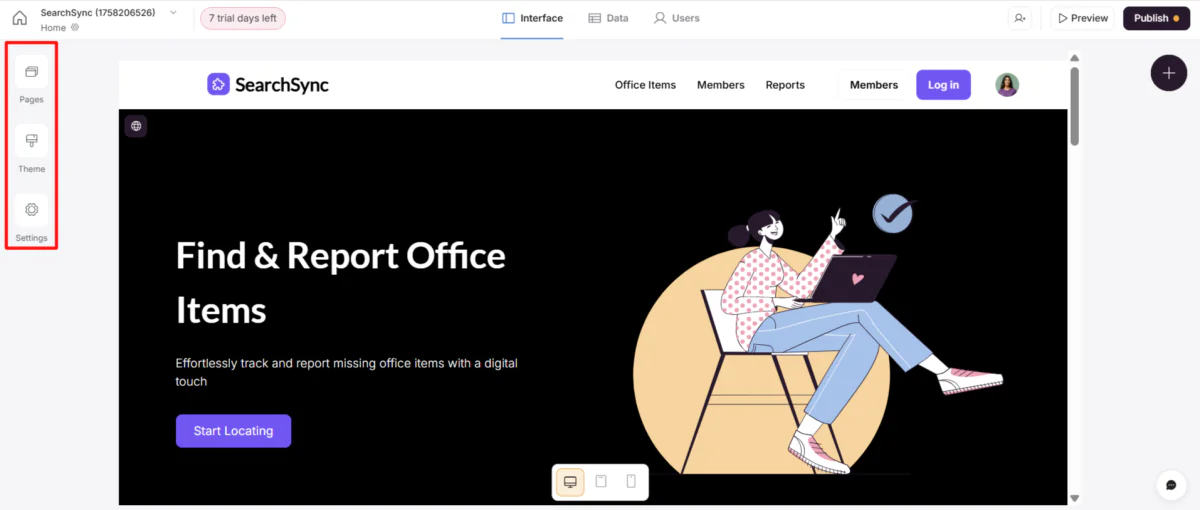1200x510 pixels.
Task: Open the home icon in top-left
Action: 19,18
